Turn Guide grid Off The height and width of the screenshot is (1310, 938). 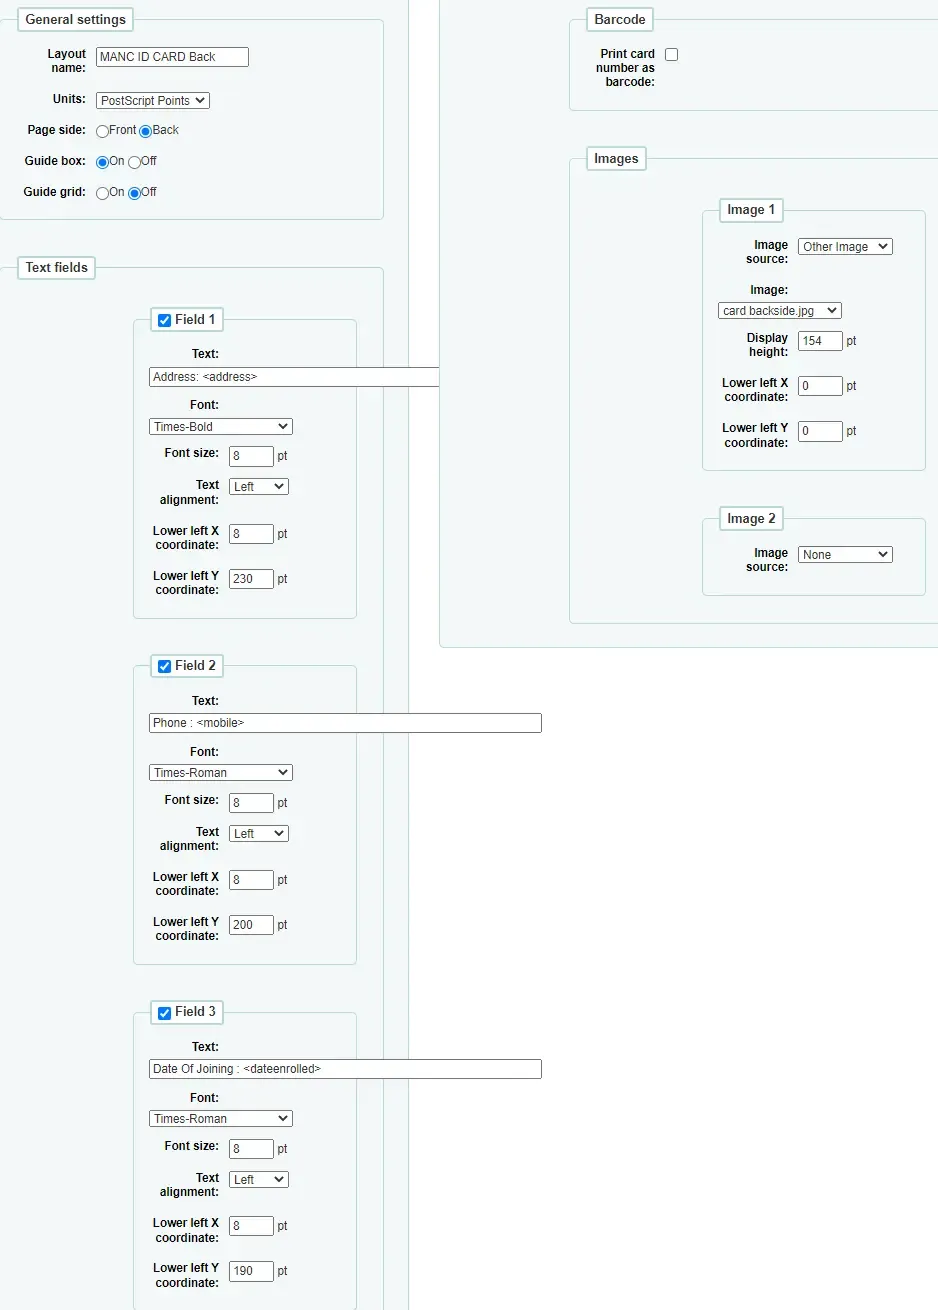[x=134, y=193]
